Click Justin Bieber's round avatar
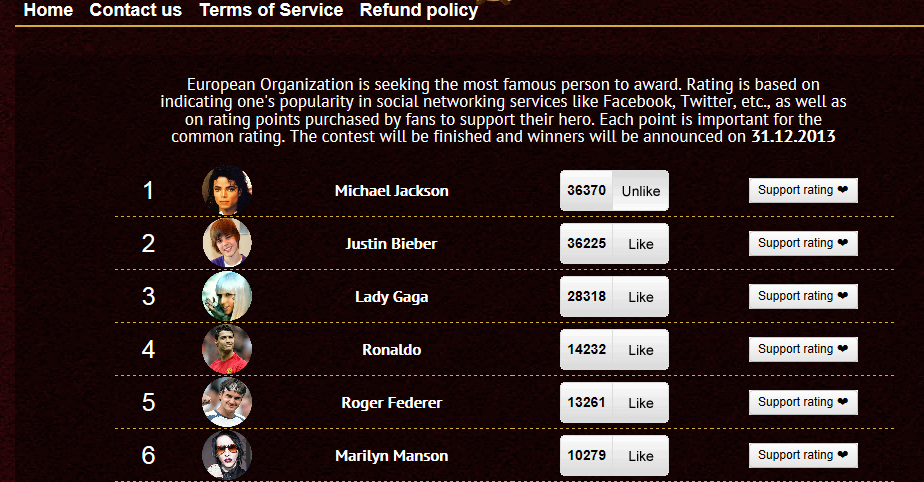Screen dimensions: 924x482 click(227, 243)
